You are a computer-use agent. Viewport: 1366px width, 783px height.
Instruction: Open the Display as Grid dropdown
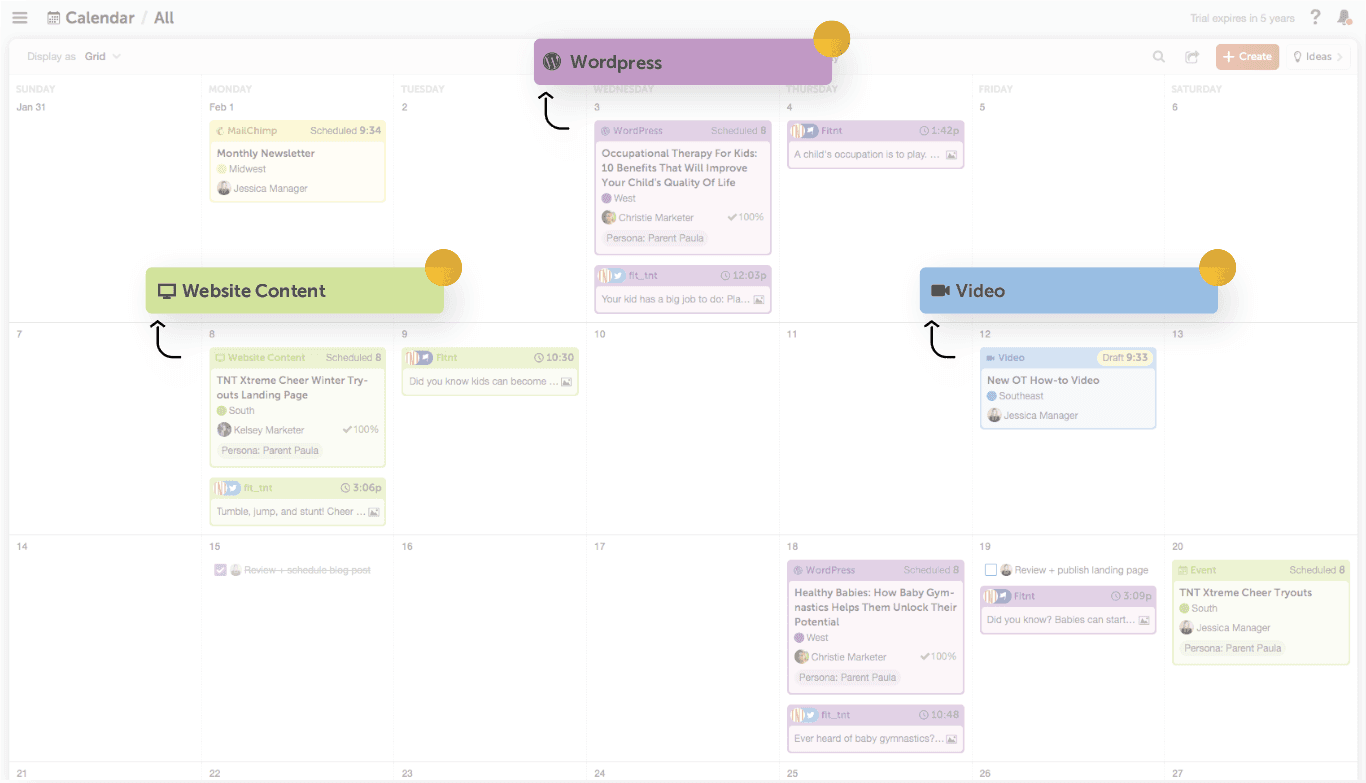tap(74, 57)
